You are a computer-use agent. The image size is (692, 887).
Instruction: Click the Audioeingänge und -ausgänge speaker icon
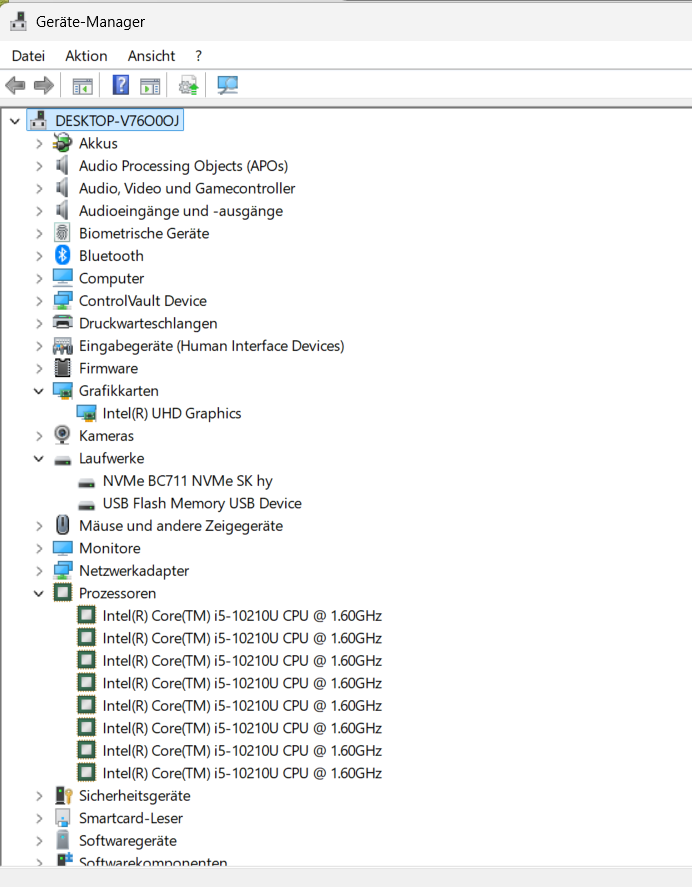(x=62, y=210)
